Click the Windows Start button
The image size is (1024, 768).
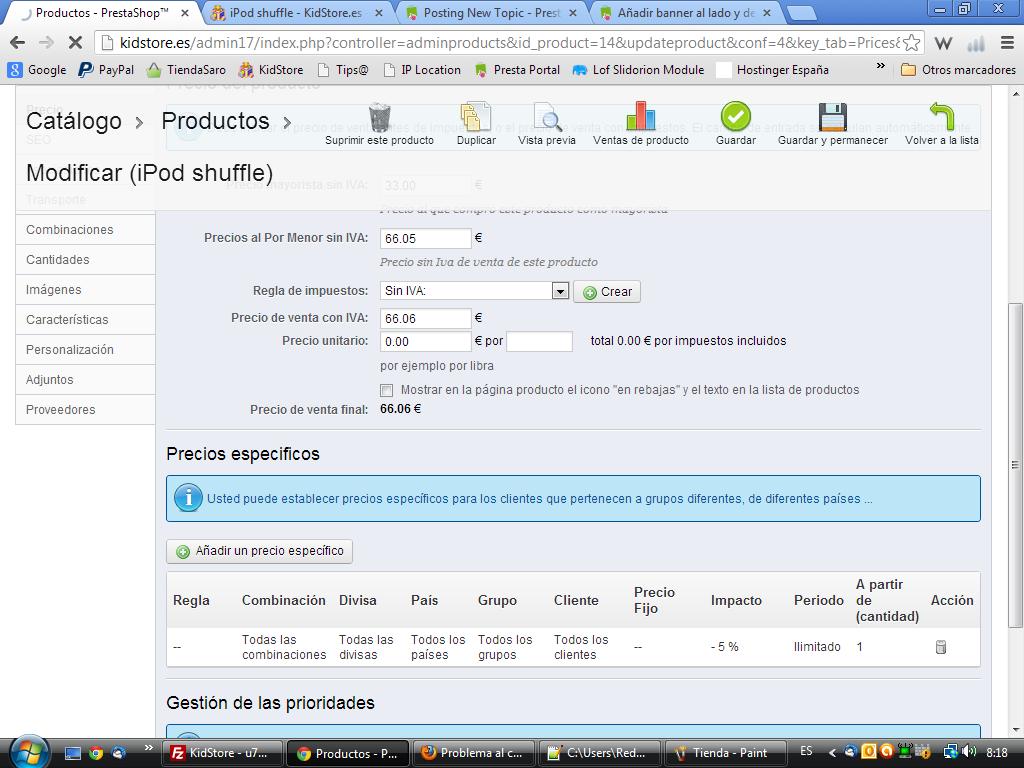[27, 752]
